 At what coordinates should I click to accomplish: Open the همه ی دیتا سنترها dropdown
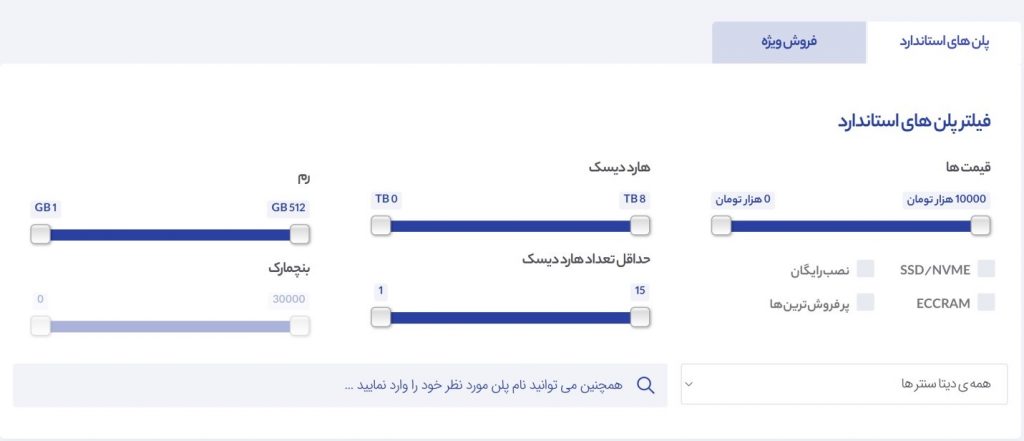point(844,384)
